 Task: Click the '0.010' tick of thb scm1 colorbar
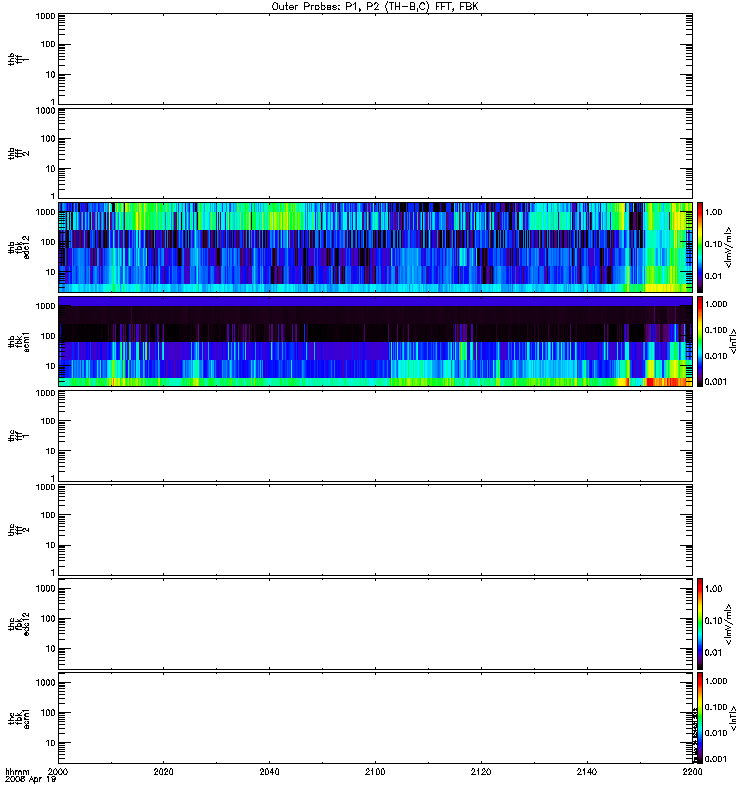716,356
